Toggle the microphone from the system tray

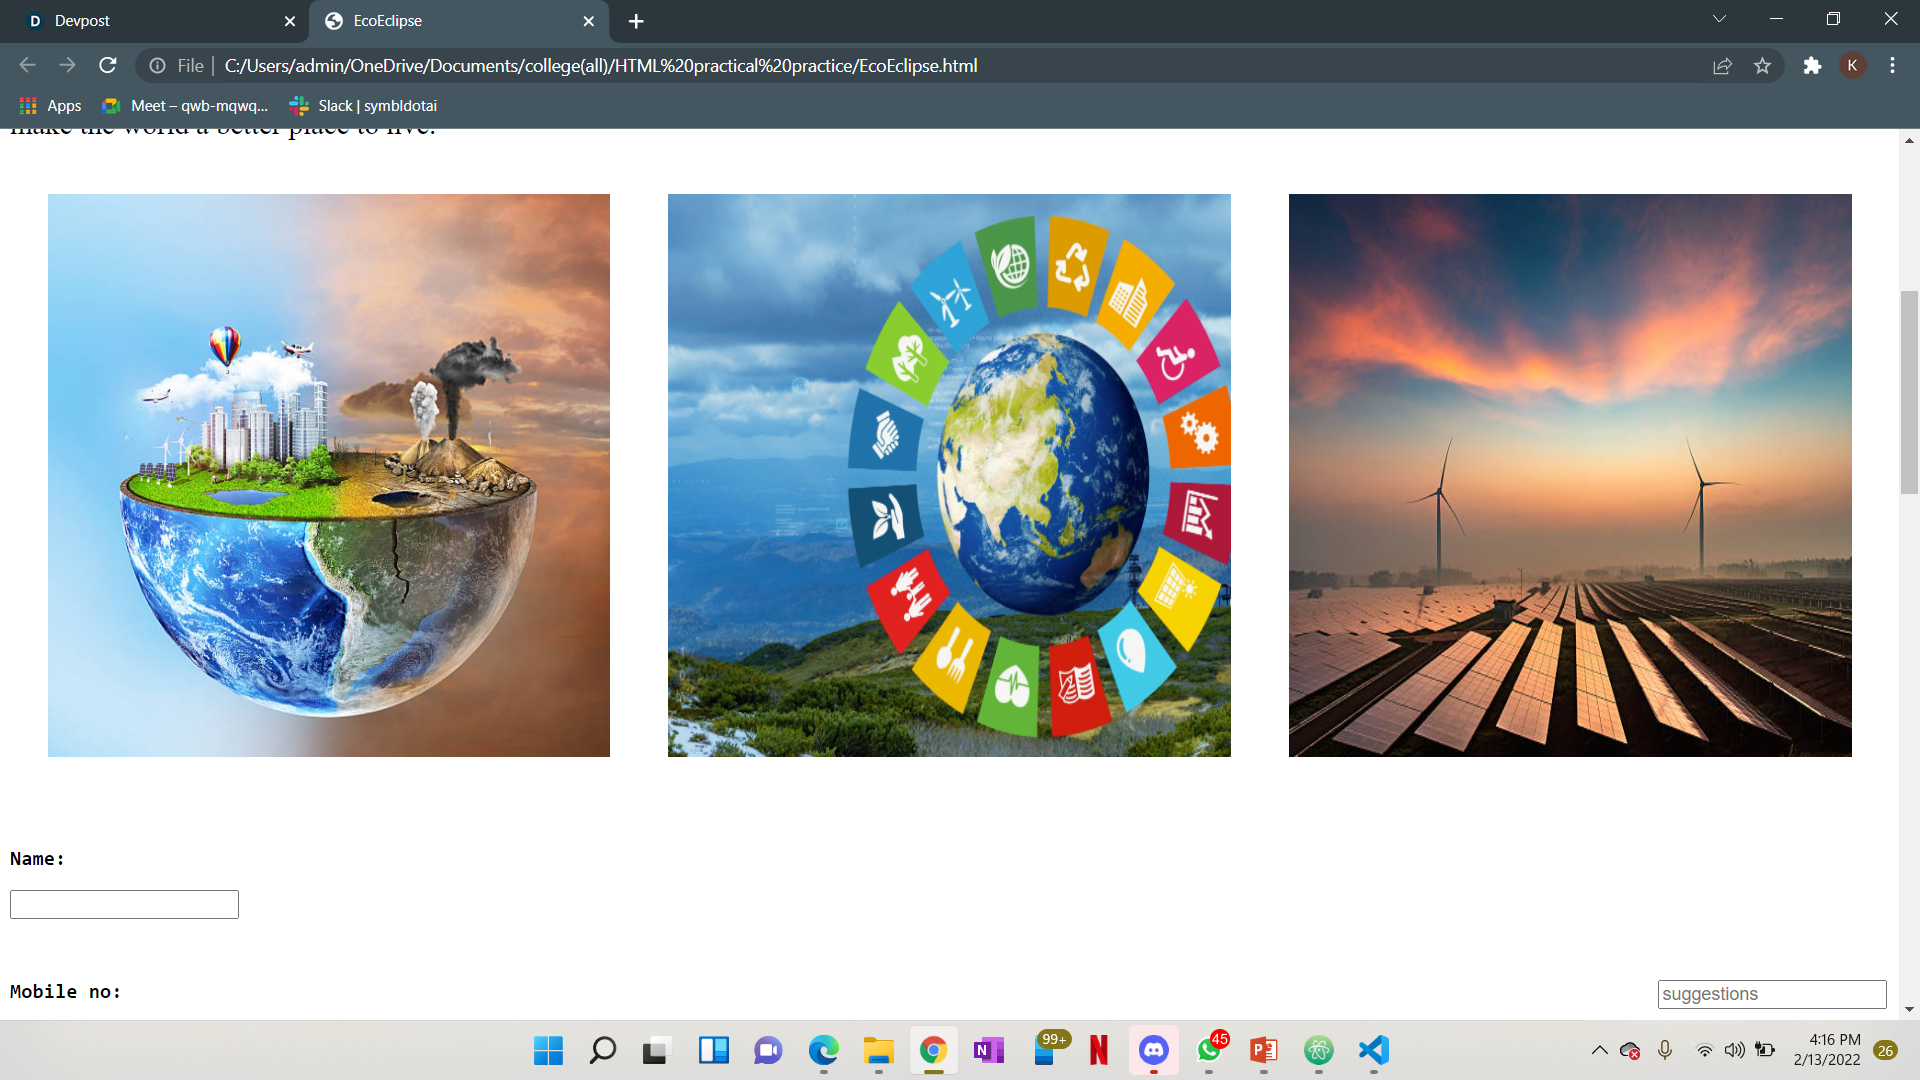tap(1666, 1050)
